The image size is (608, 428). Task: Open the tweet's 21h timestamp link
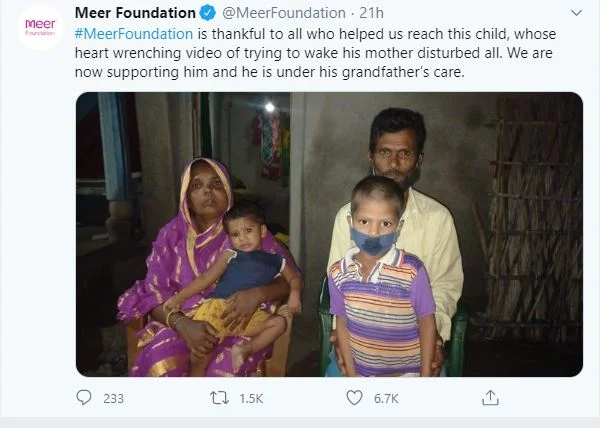[x=371, y=13]
